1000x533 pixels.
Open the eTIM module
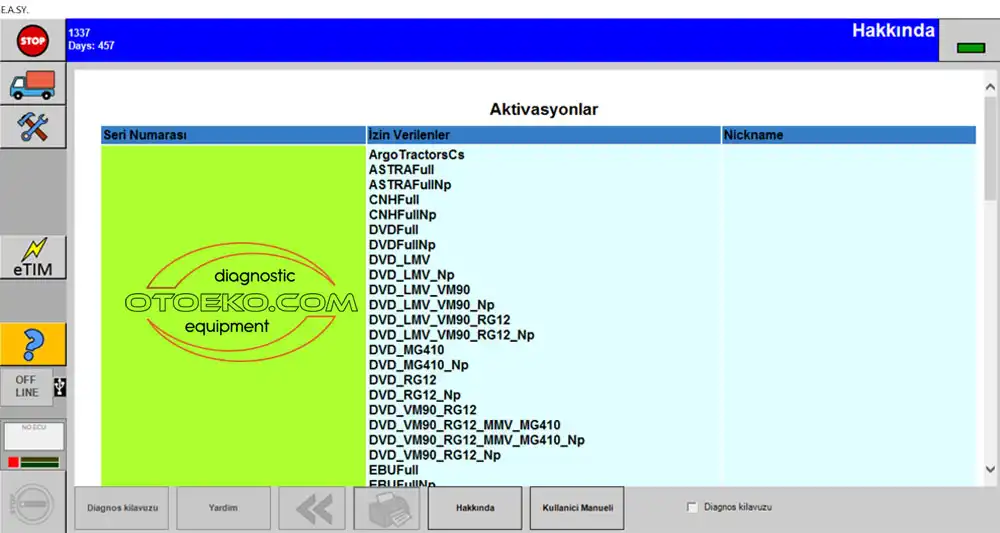[x=33, y=258]
